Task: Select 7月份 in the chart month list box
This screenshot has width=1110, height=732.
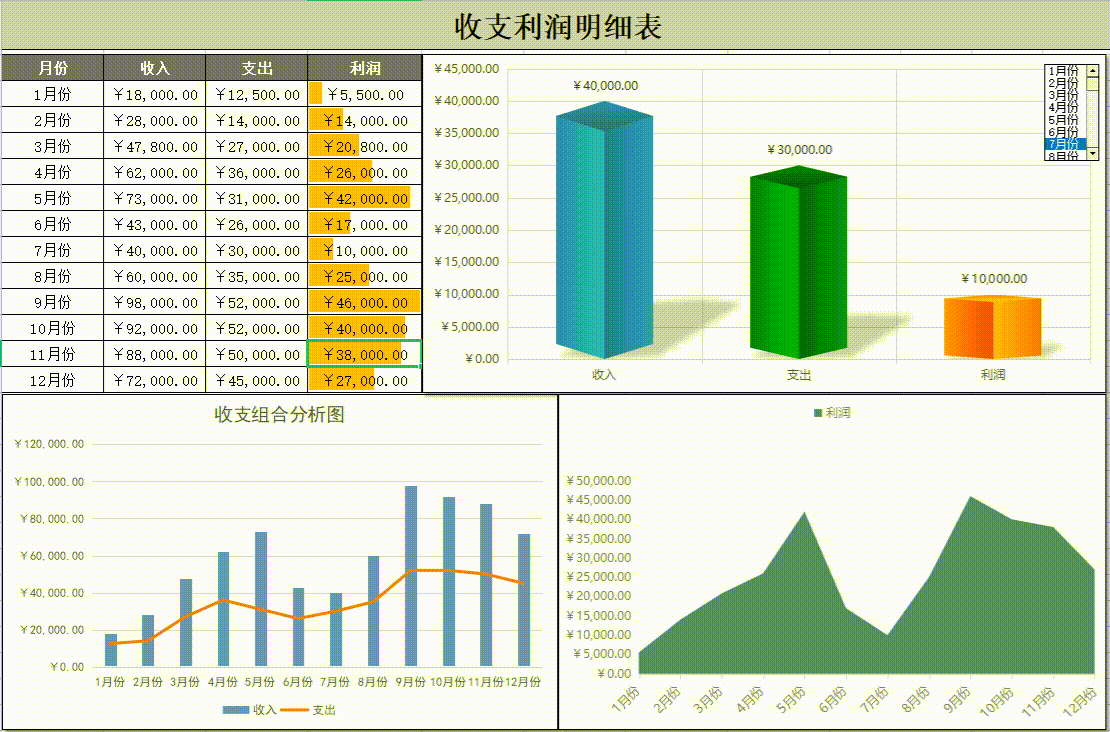Action: (1062, 143)
